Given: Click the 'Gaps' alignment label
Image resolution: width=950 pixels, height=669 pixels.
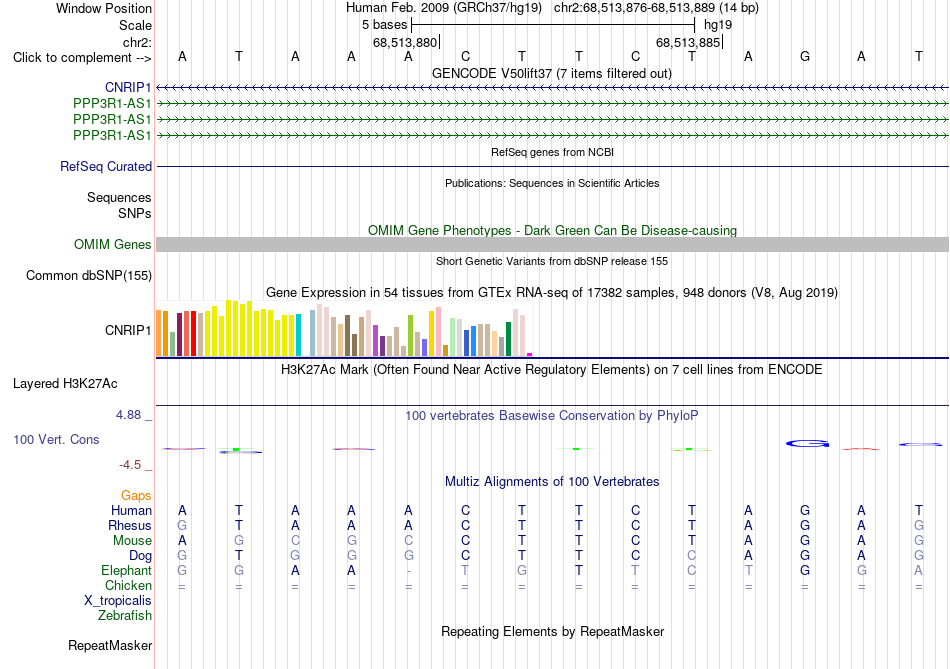Looking at the screenshot, I should [136, 496].
